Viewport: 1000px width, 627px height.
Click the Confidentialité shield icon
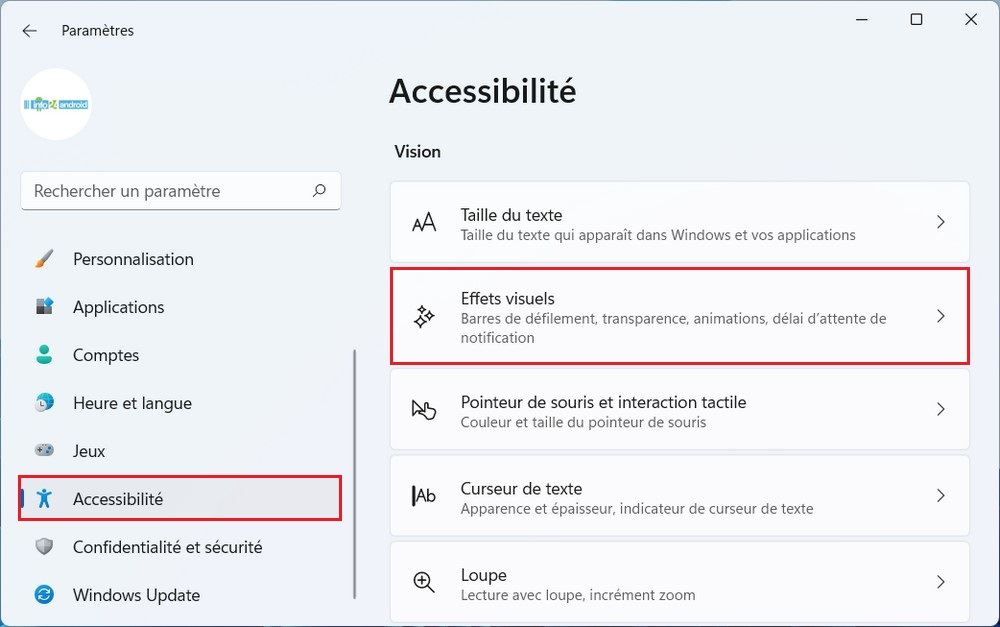[x=44, y=547]
